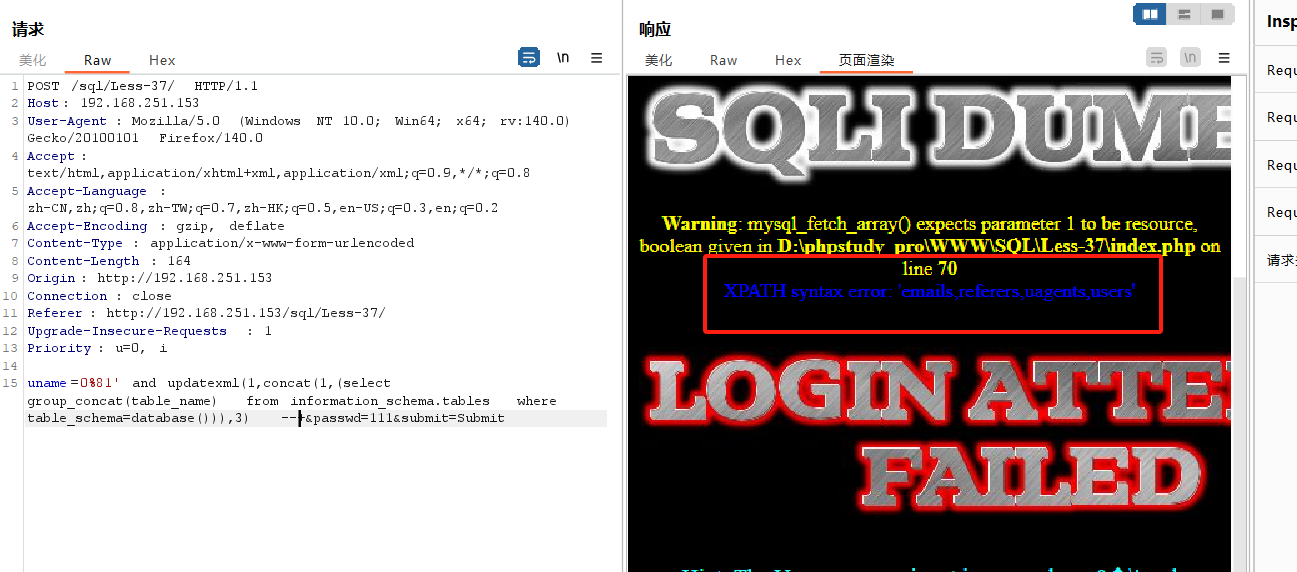Switch response view to 美化 tab
The width and height of the screenshot is (1297, 572).
pyautogui.click(x=658, y=60)
